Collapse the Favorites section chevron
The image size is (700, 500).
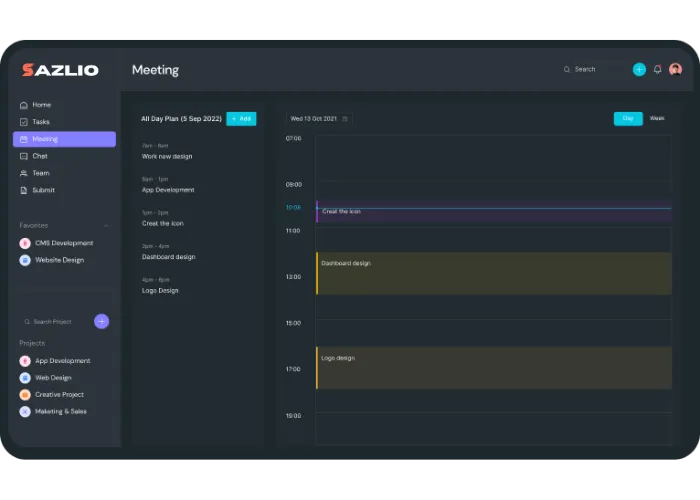(x=106, y=226)
